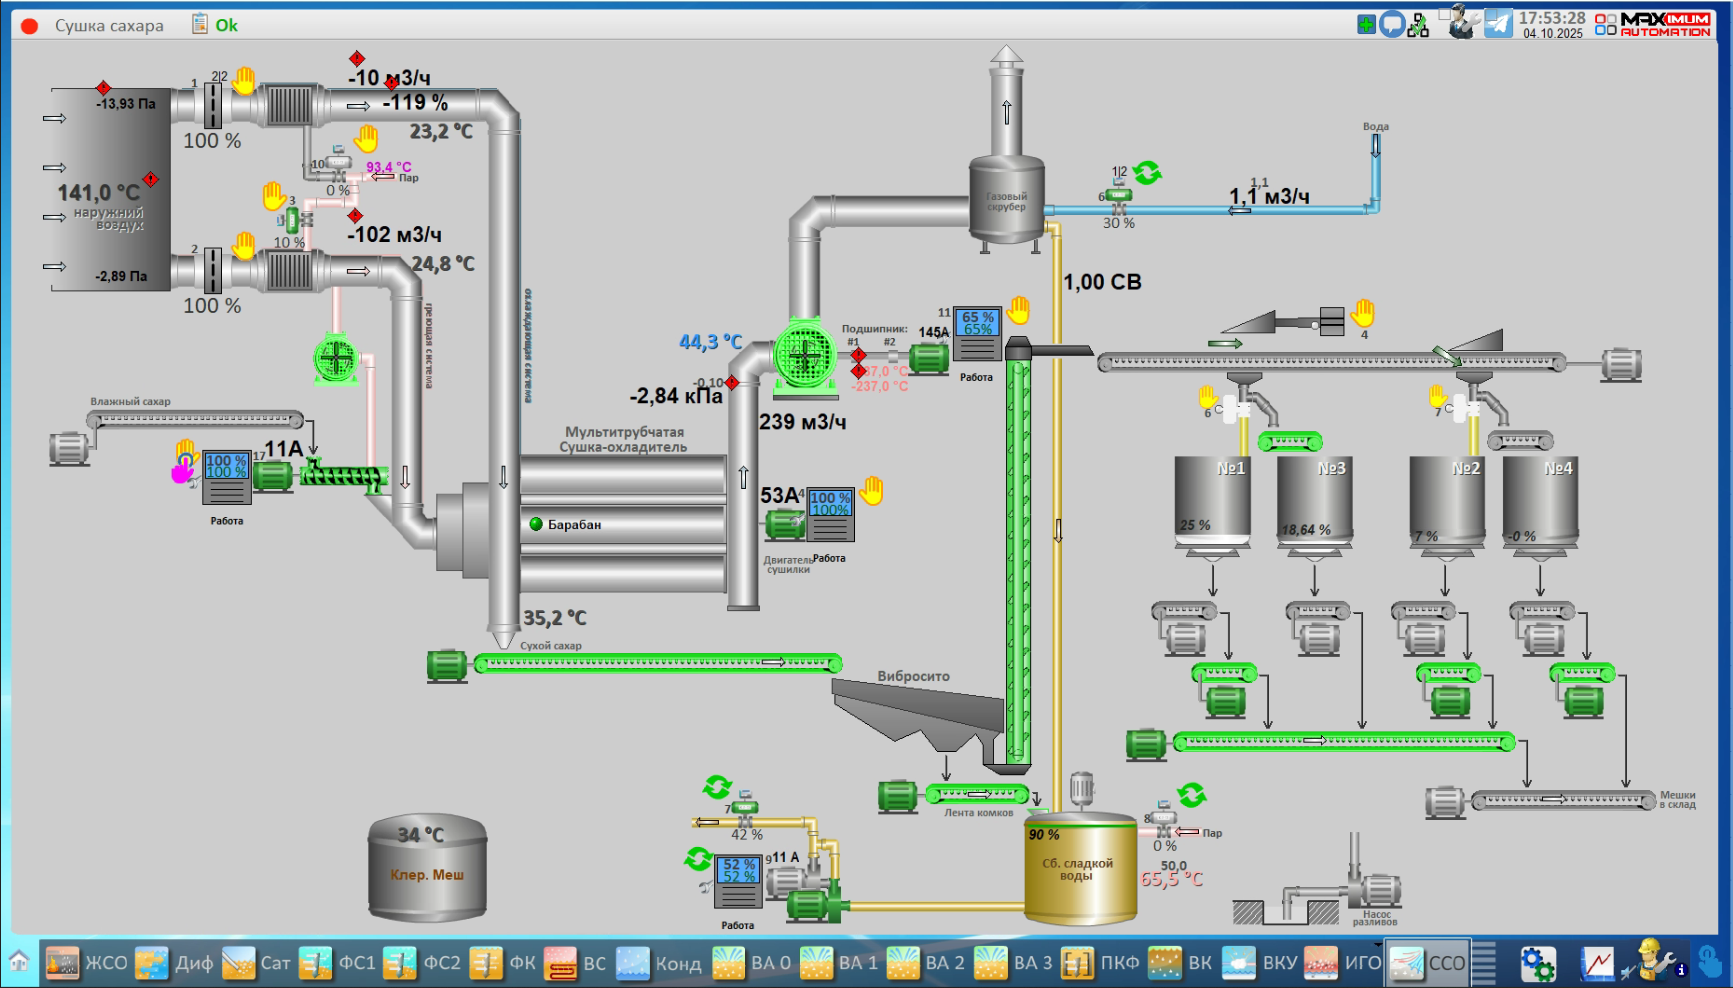This screenshot has width=1733, height=988.
Task: Open the network status check icon
Action: [x=1418, y=25]
